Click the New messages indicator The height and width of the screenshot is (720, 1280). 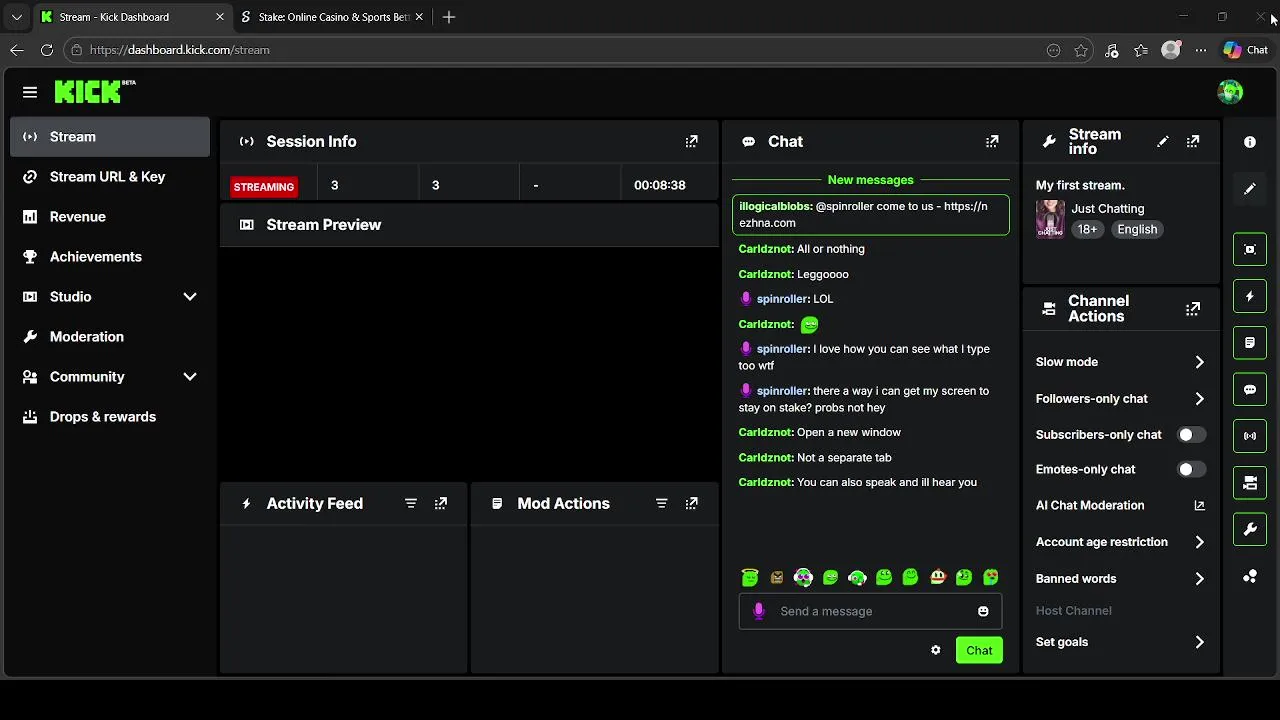pyautogui.click(x=870, y=180)
